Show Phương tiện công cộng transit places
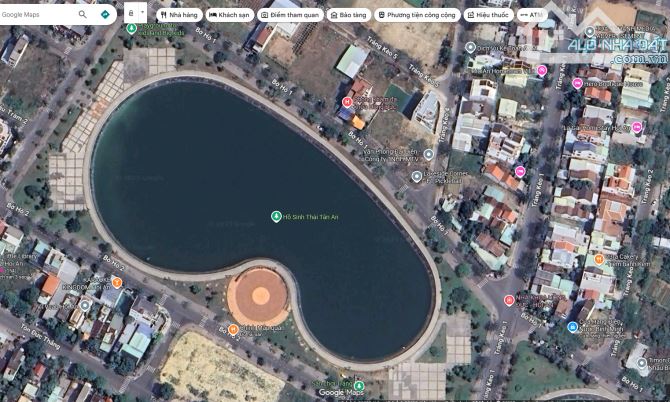670x402 pixels. tap(418, 16)
